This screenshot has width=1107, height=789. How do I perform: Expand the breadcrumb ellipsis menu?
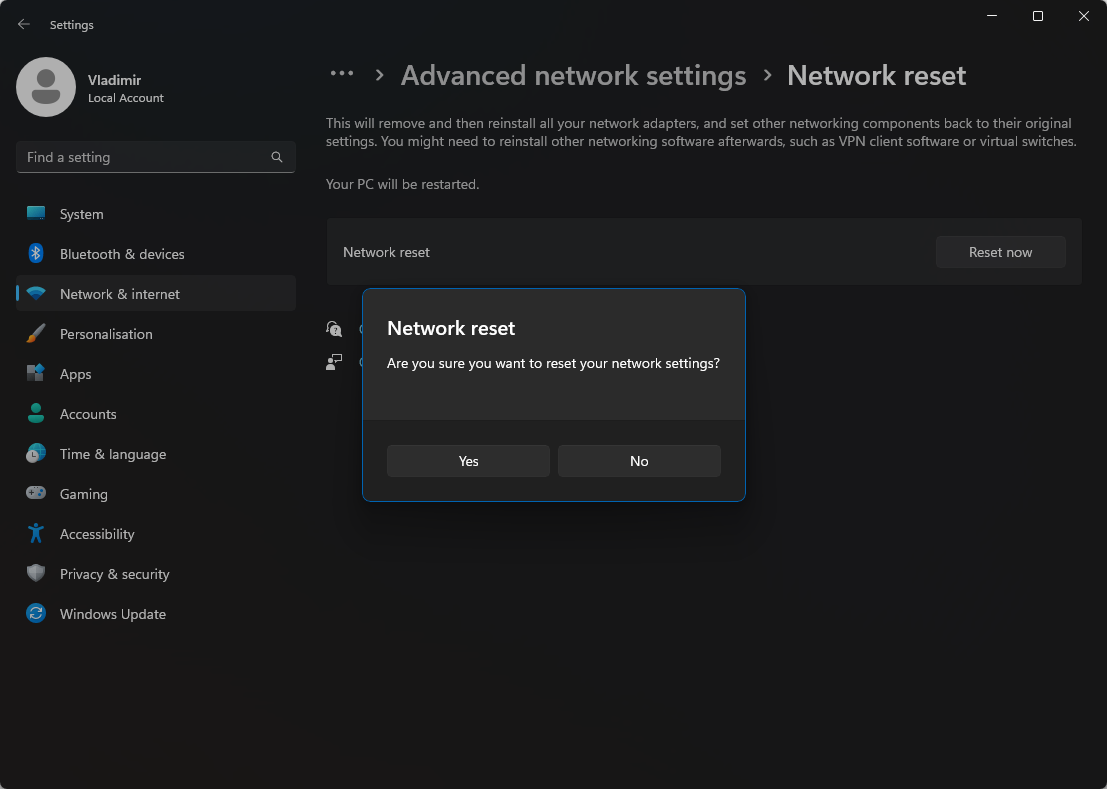coord(342,75)
